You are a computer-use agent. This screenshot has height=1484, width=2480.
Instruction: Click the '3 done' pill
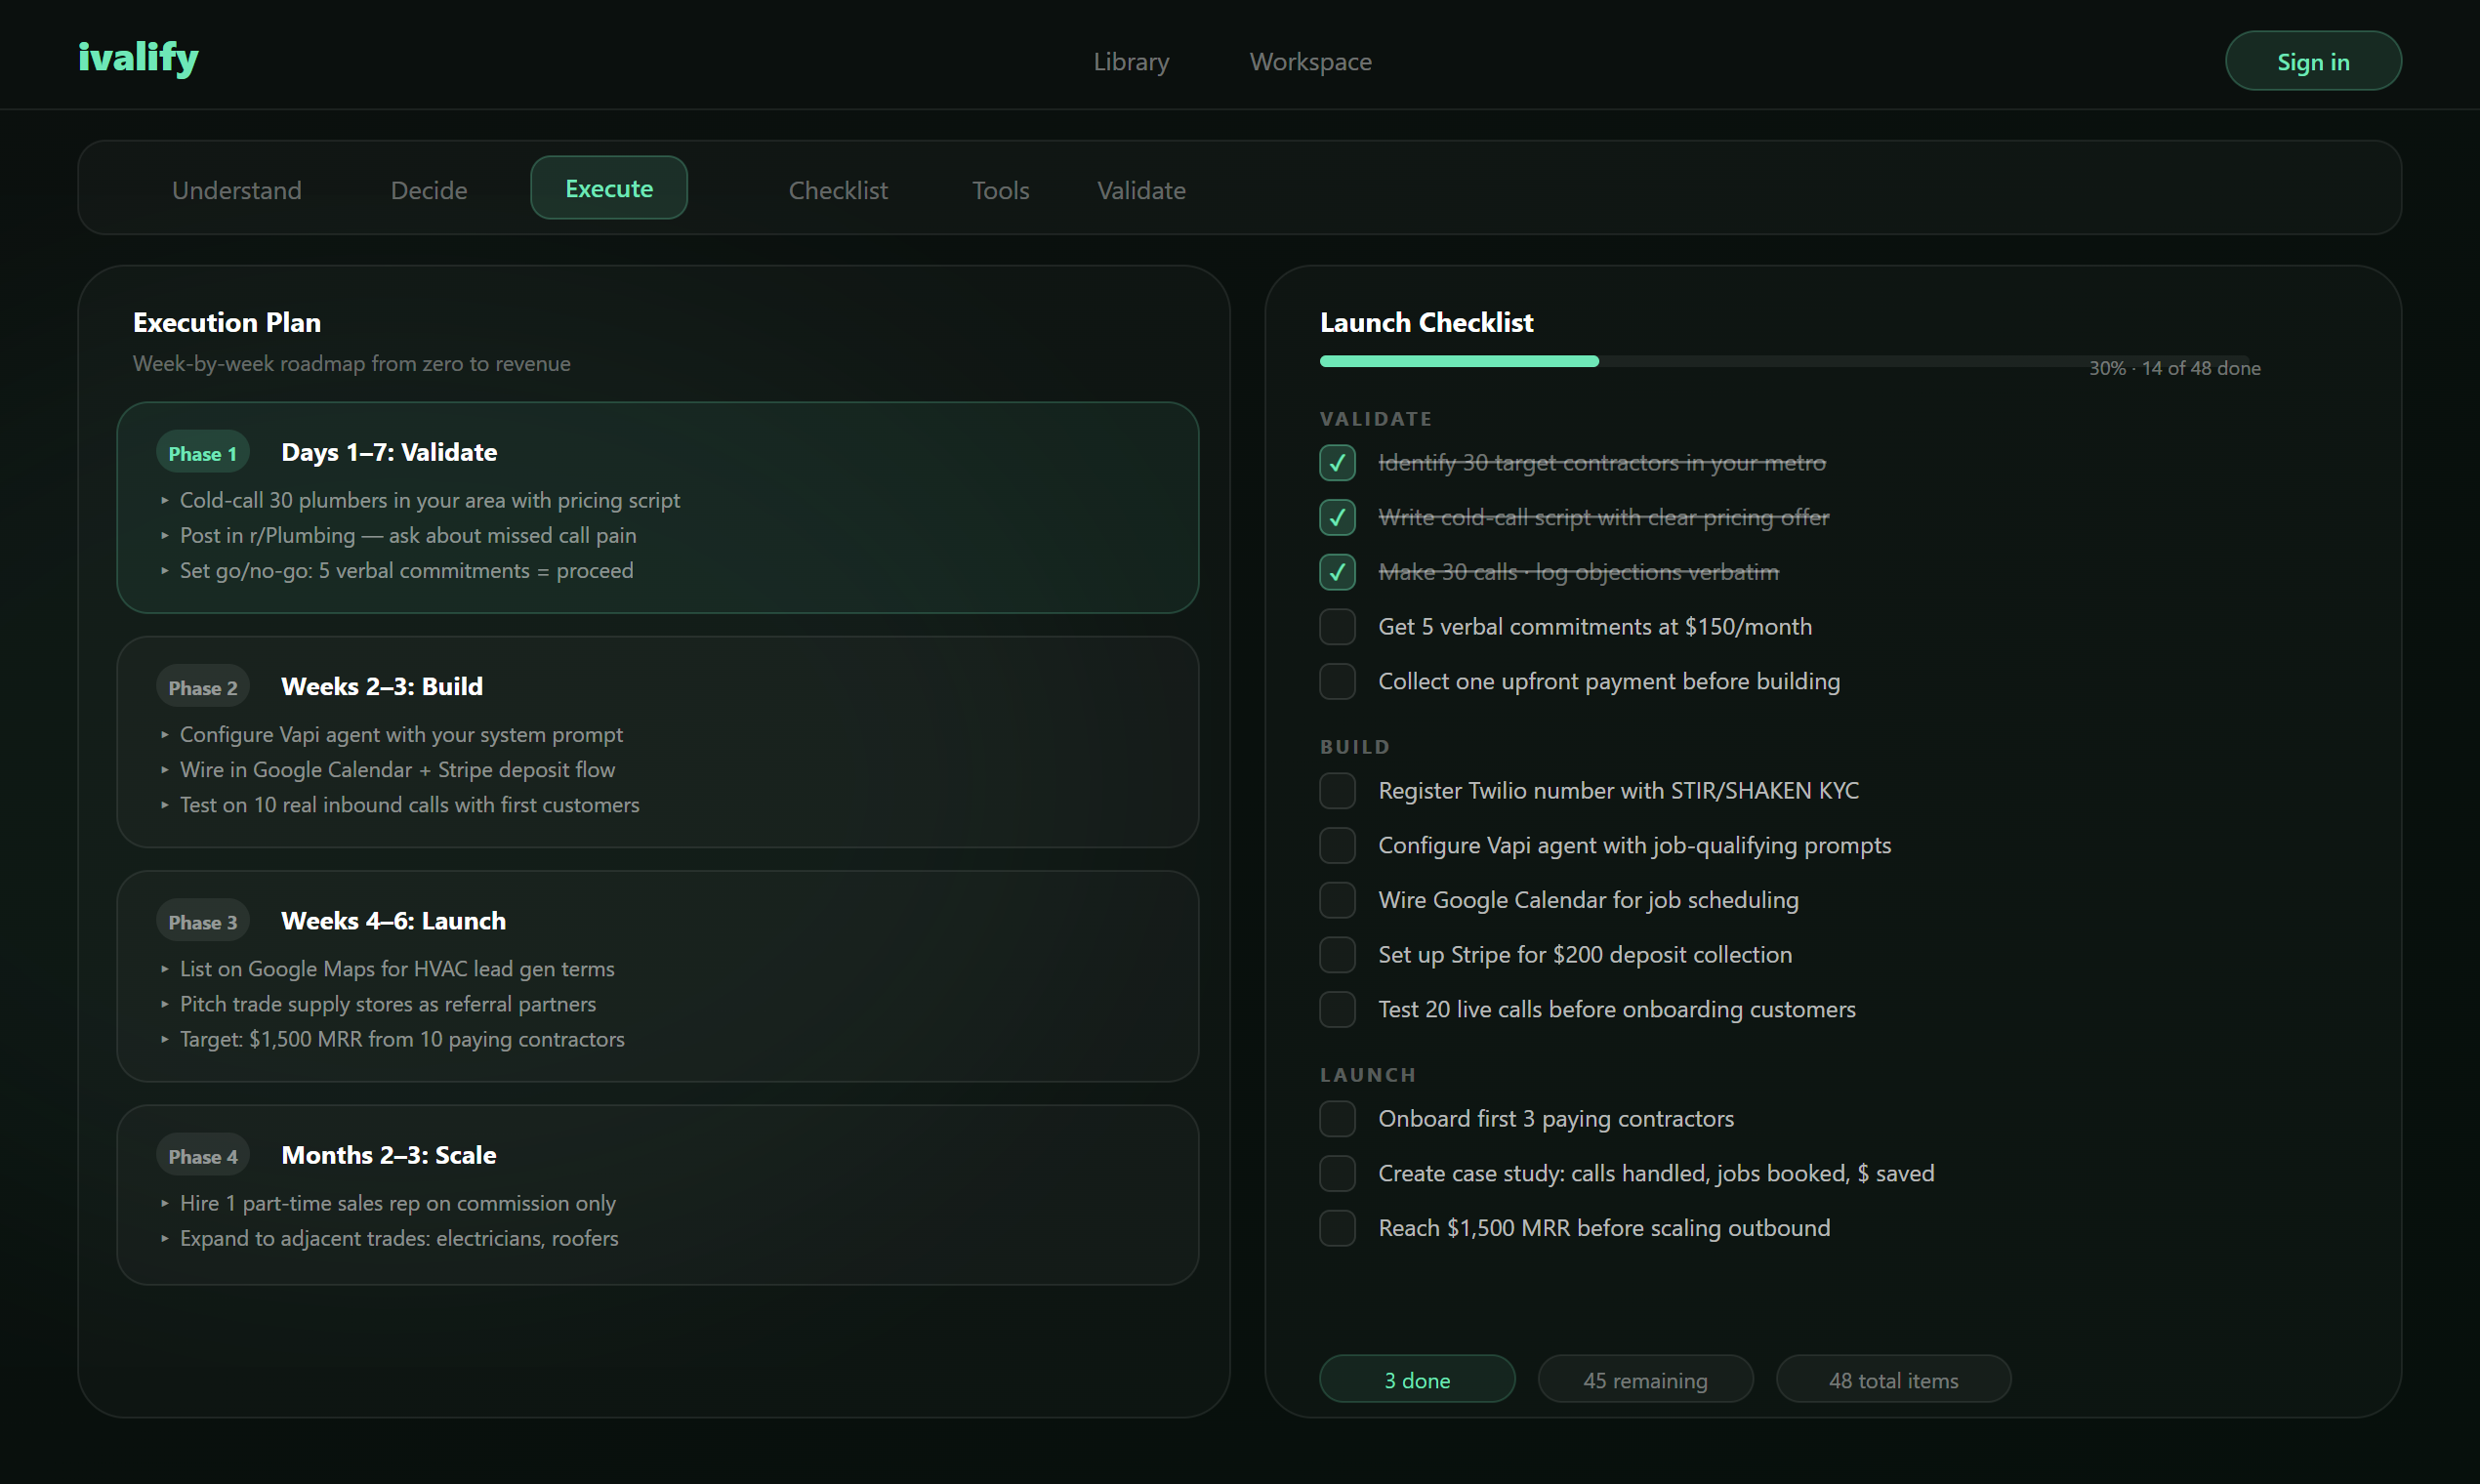[1417, 1380]
